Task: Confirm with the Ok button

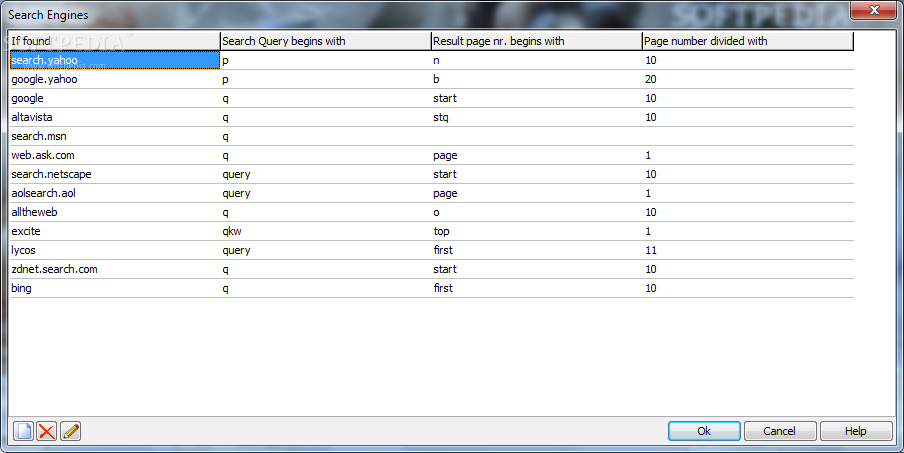Action: pos(704,431)
